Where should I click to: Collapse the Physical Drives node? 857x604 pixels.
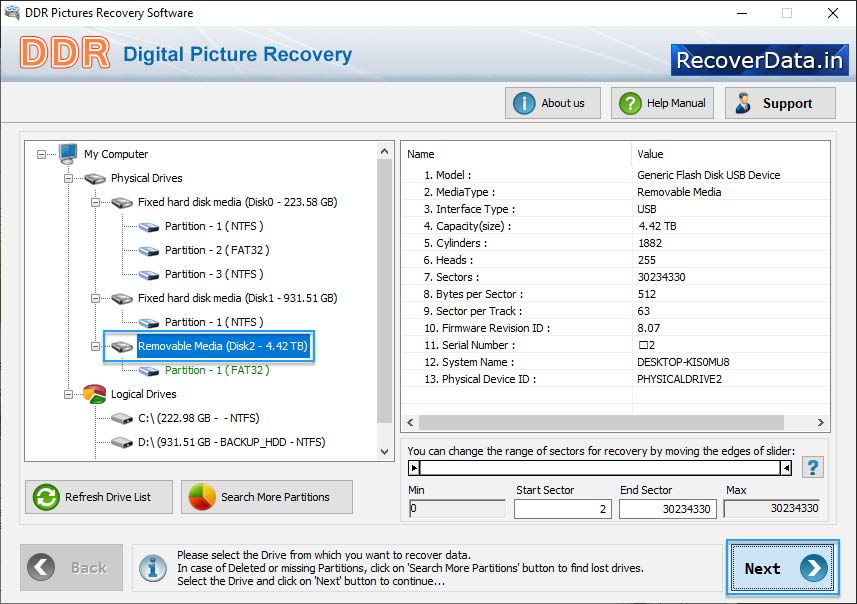point(68,178)
